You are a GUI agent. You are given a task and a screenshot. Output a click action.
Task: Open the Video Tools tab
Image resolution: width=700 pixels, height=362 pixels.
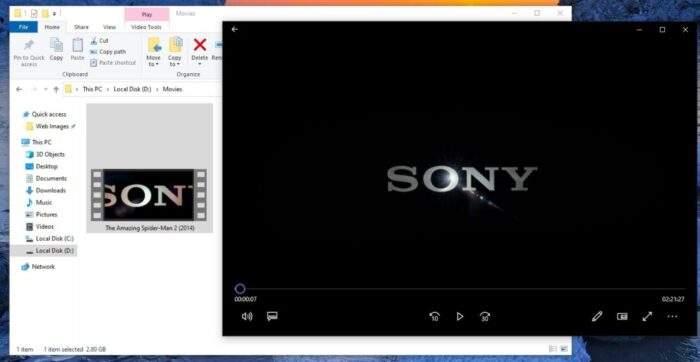146,27
